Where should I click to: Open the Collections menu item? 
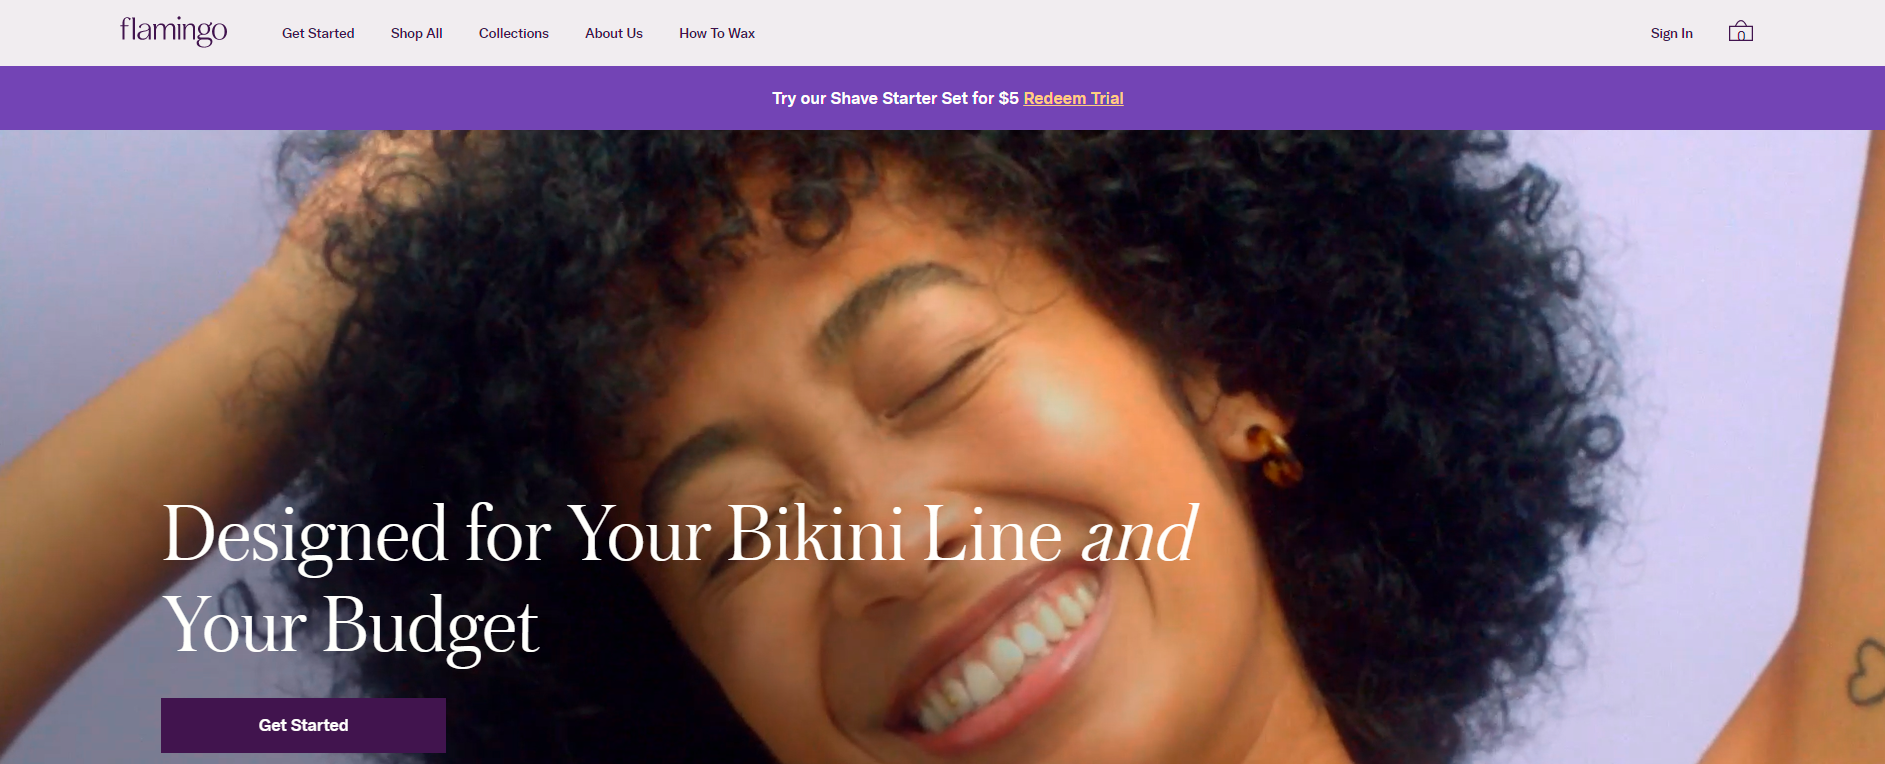coord(513,33)
